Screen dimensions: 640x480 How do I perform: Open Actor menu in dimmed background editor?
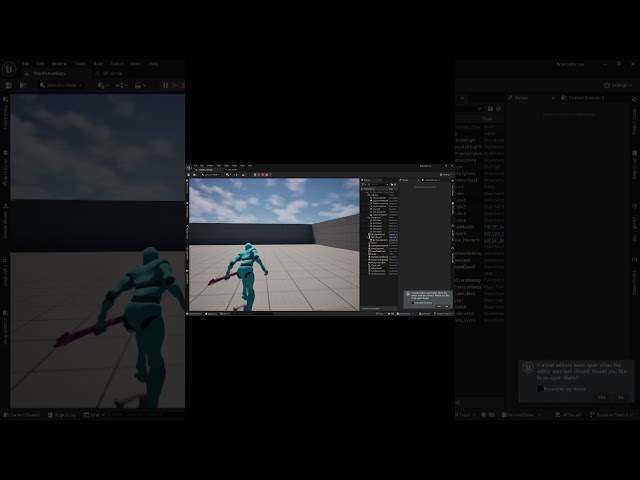click(x=136, y=64)
